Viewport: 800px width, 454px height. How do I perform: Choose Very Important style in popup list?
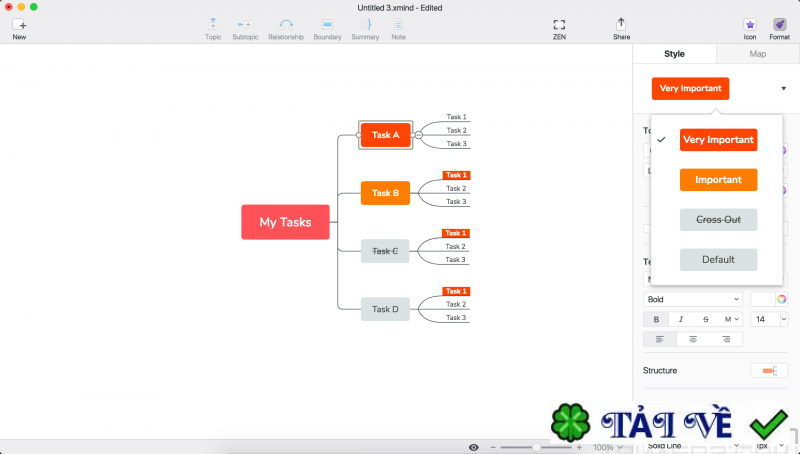click(718, 140)
